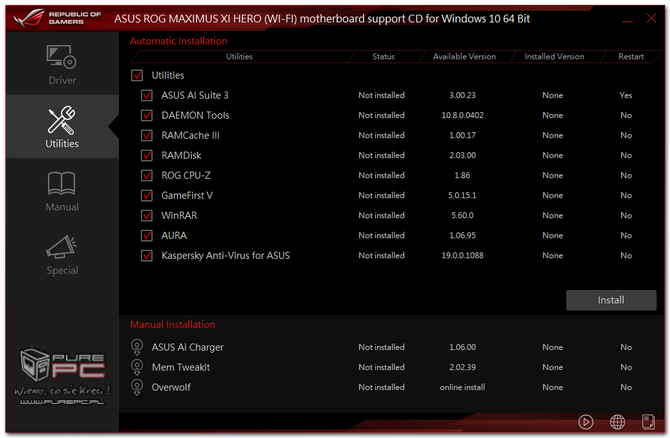Uncheck AURA checkbox

pos(147,235)
